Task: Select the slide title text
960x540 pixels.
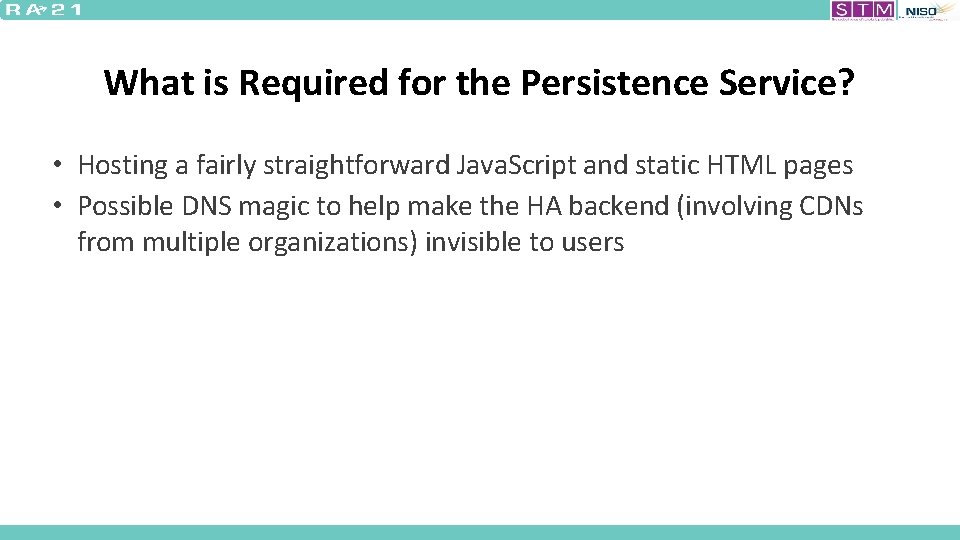Action: pyautogui.click(x=479, y=82)
